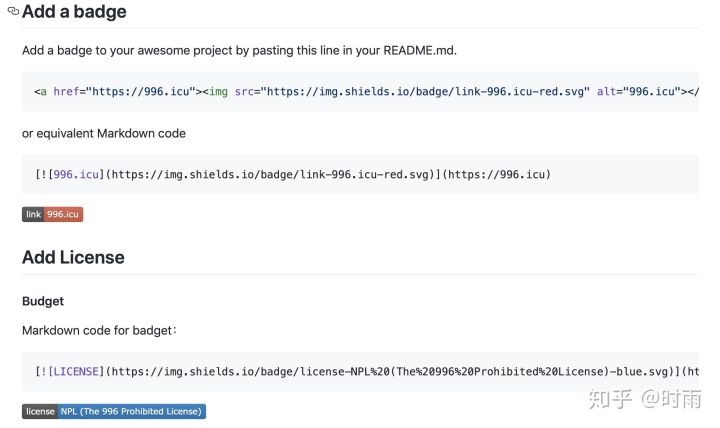This screenshot has width=720, height=428.
Task: Click the gray 'license' label of the badge
Action: click(40, 411)
